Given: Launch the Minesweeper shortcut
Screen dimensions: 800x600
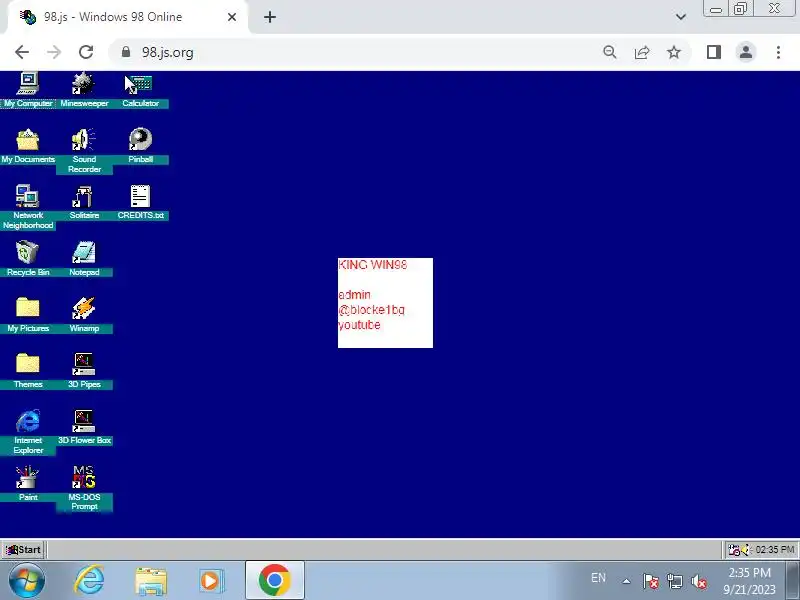Looking at the screenshot, I should pyautogui.click(x=84, y=90).
